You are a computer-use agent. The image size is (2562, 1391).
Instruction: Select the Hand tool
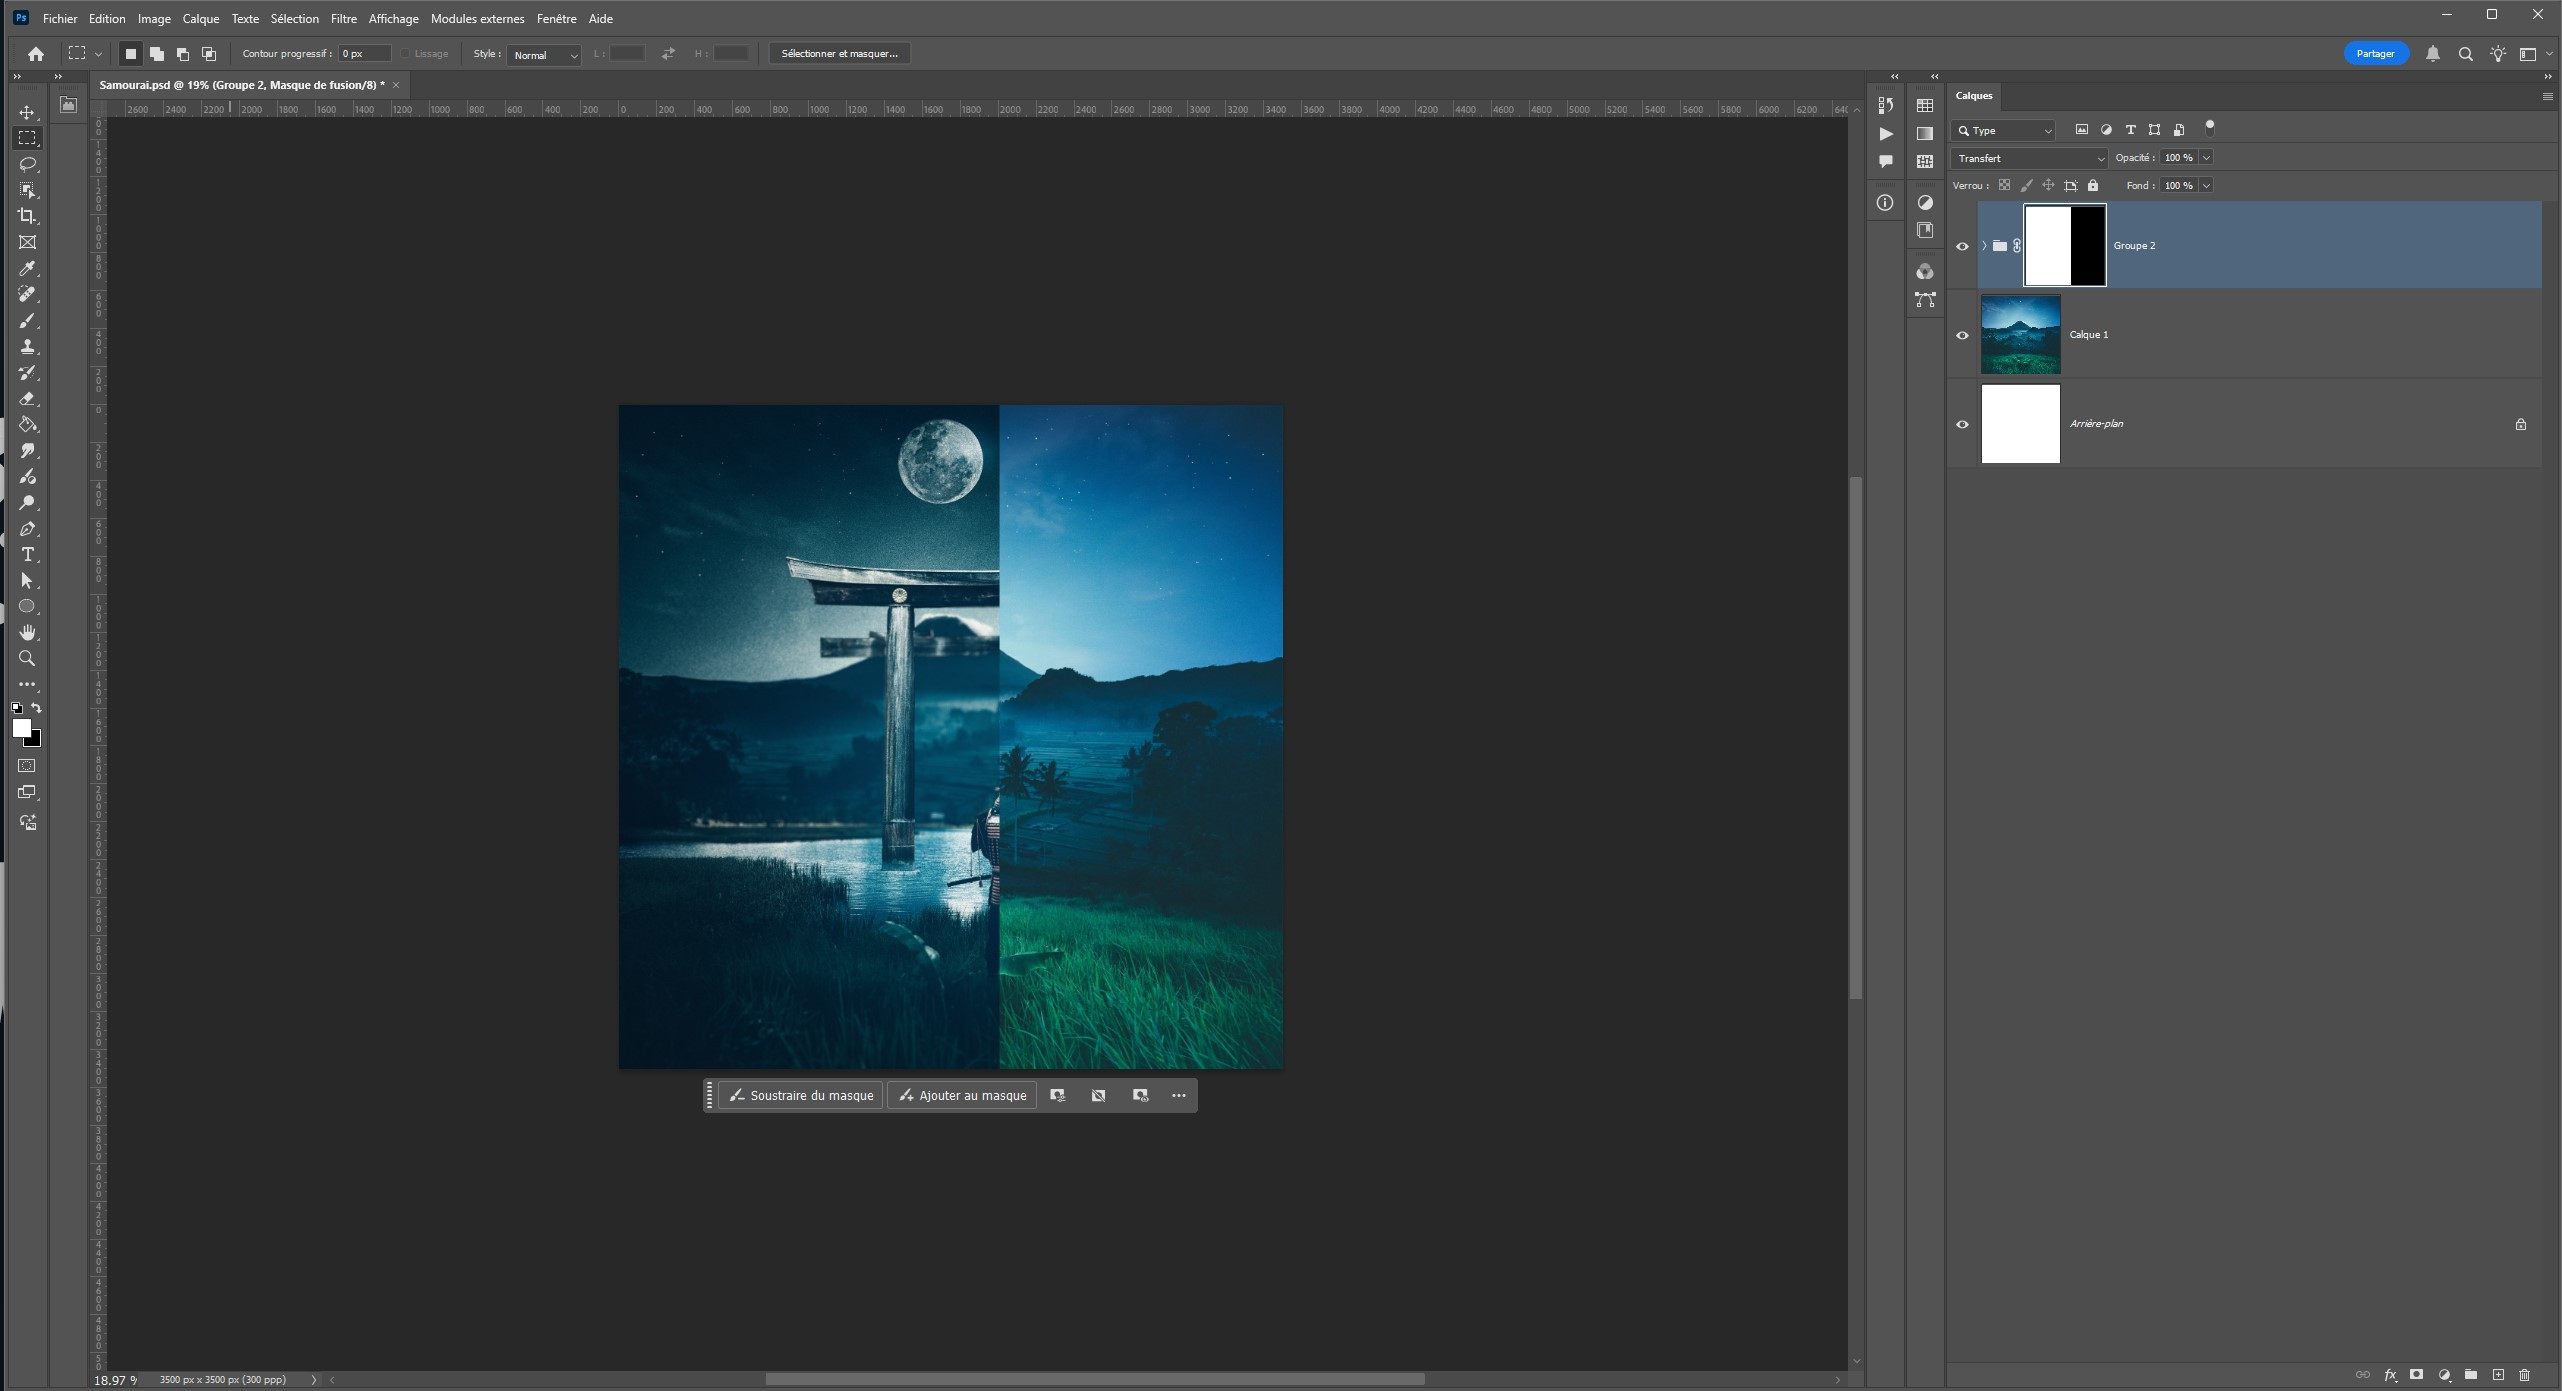coord(28,632)
